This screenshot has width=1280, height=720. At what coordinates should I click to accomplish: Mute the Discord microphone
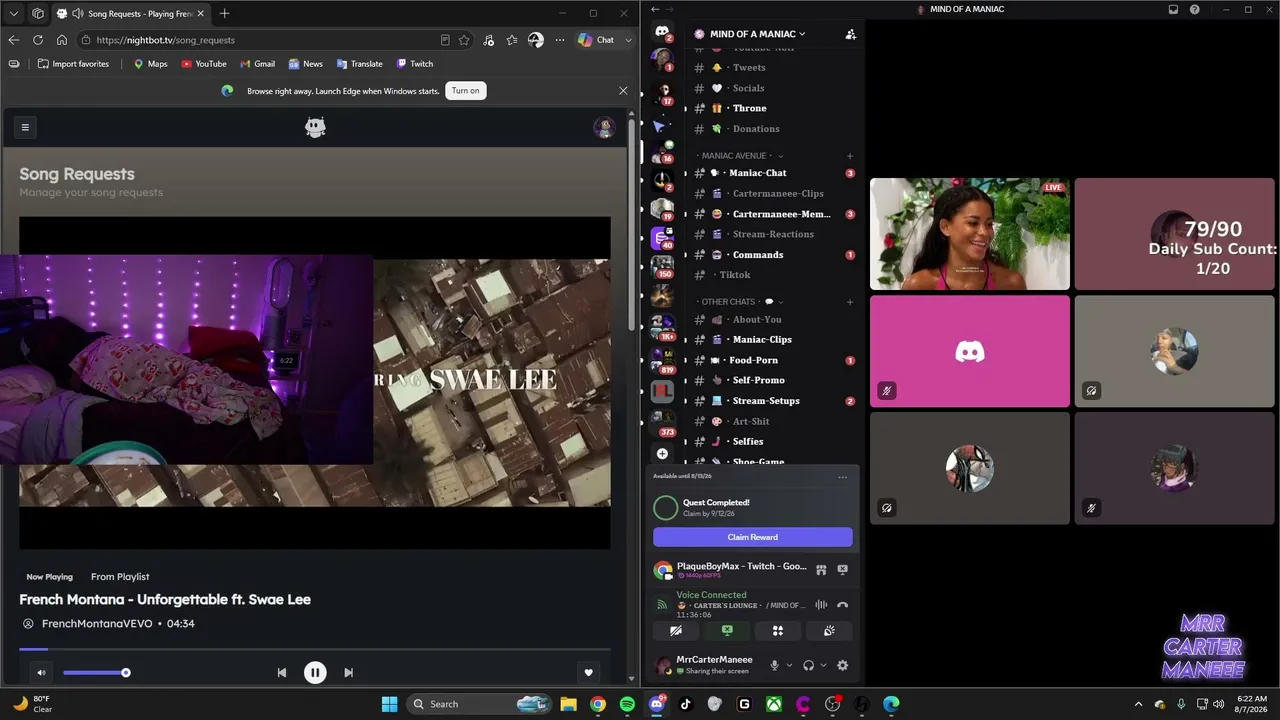click(x=774, y=665)
